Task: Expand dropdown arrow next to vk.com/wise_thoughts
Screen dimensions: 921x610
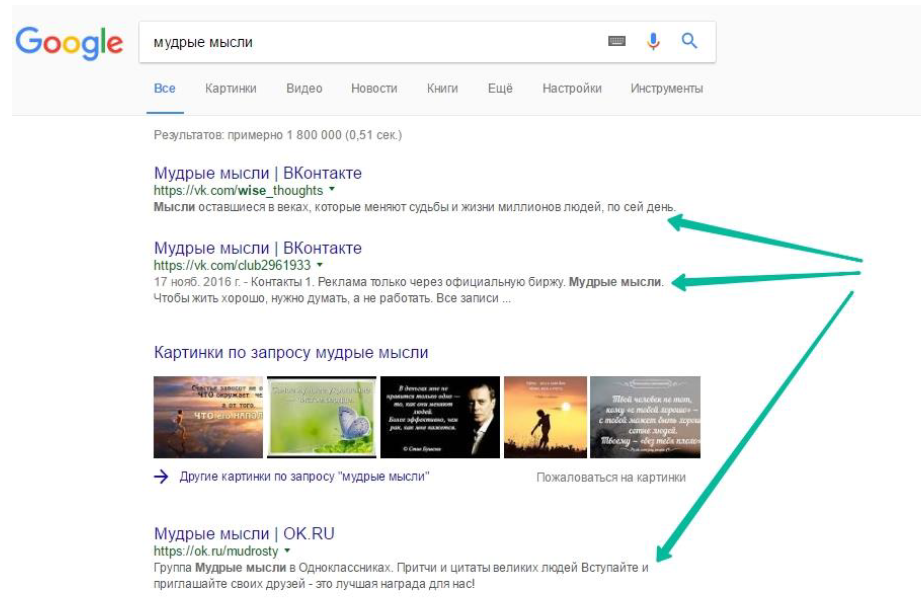Action: click(x=332, y=189)
